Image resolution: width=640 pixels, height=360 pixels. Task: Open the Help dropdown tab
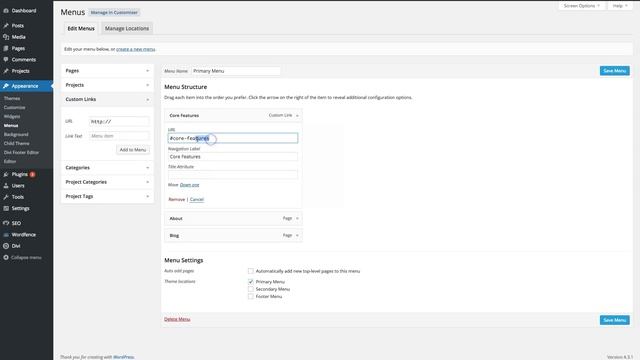click(x=620, y=6)
